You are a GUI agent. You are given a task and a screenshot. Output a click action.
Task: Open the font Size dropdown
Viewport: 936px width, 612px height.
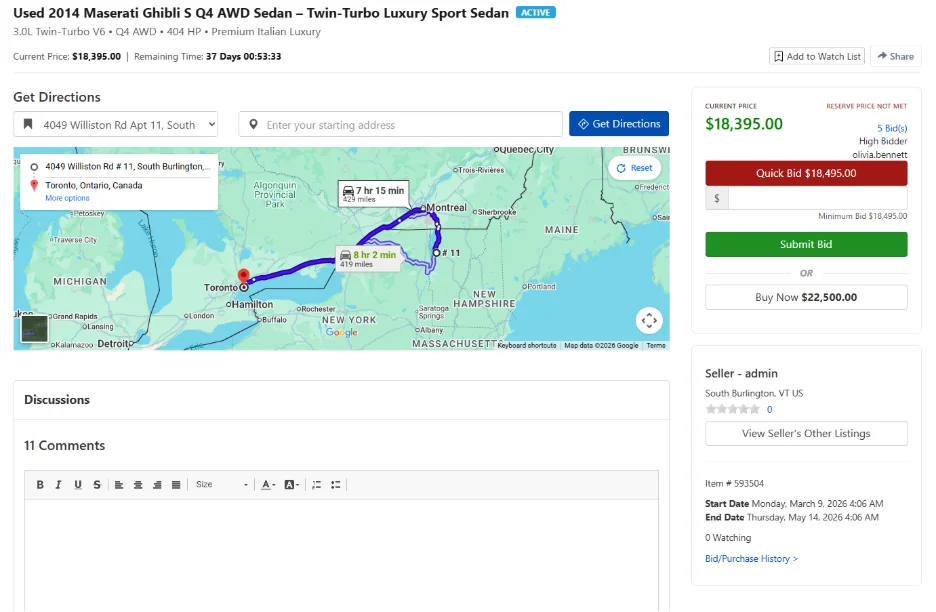point(221,485)
